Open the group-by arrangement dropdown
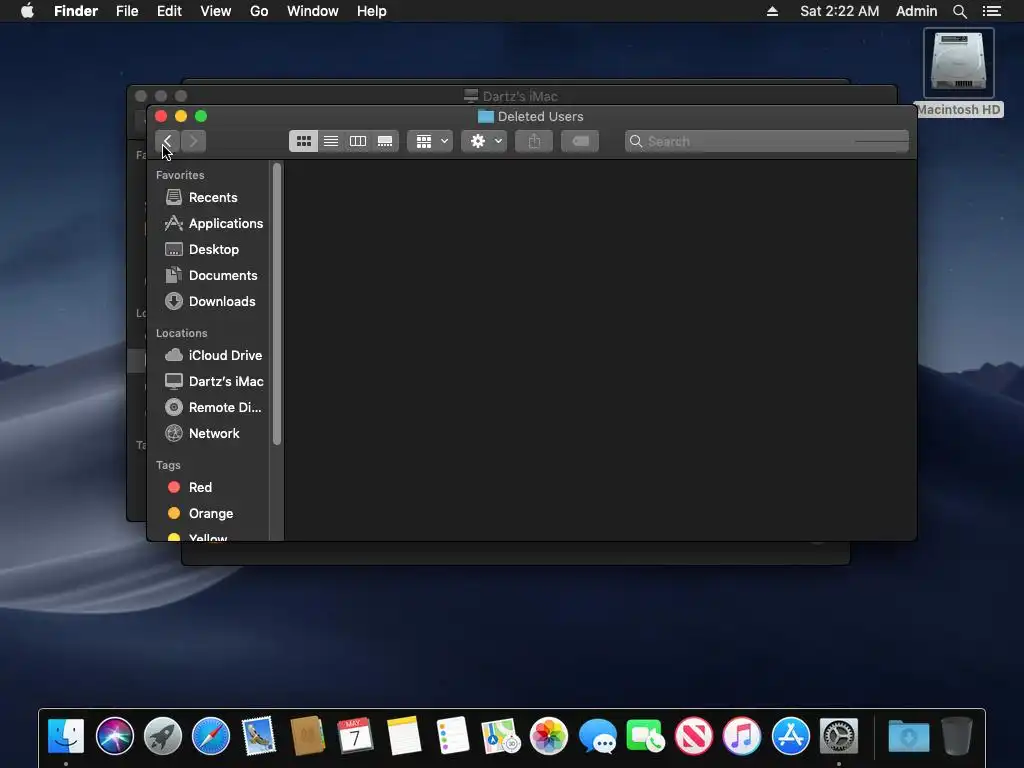Screen dimensions: 1024x768 (x=430, y=141)
